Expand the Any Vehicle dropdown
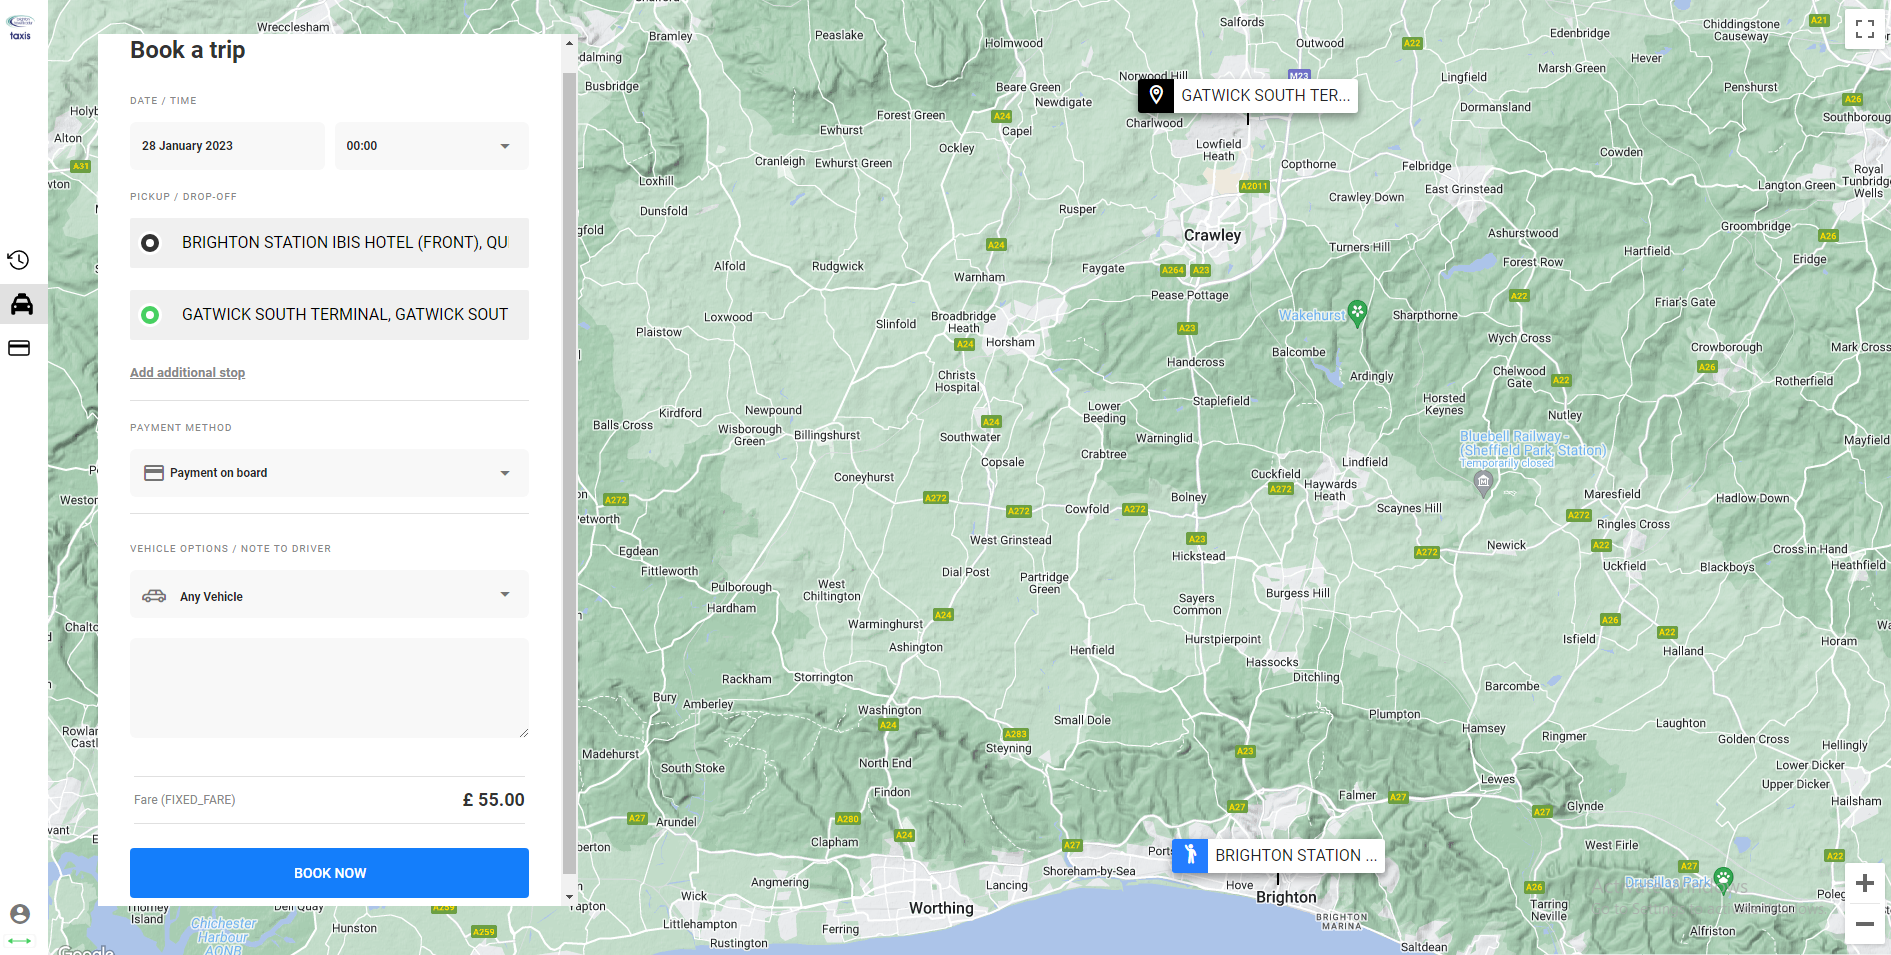Image resolution: width=1891 pixels, height=955 pixels. (329, 596)
